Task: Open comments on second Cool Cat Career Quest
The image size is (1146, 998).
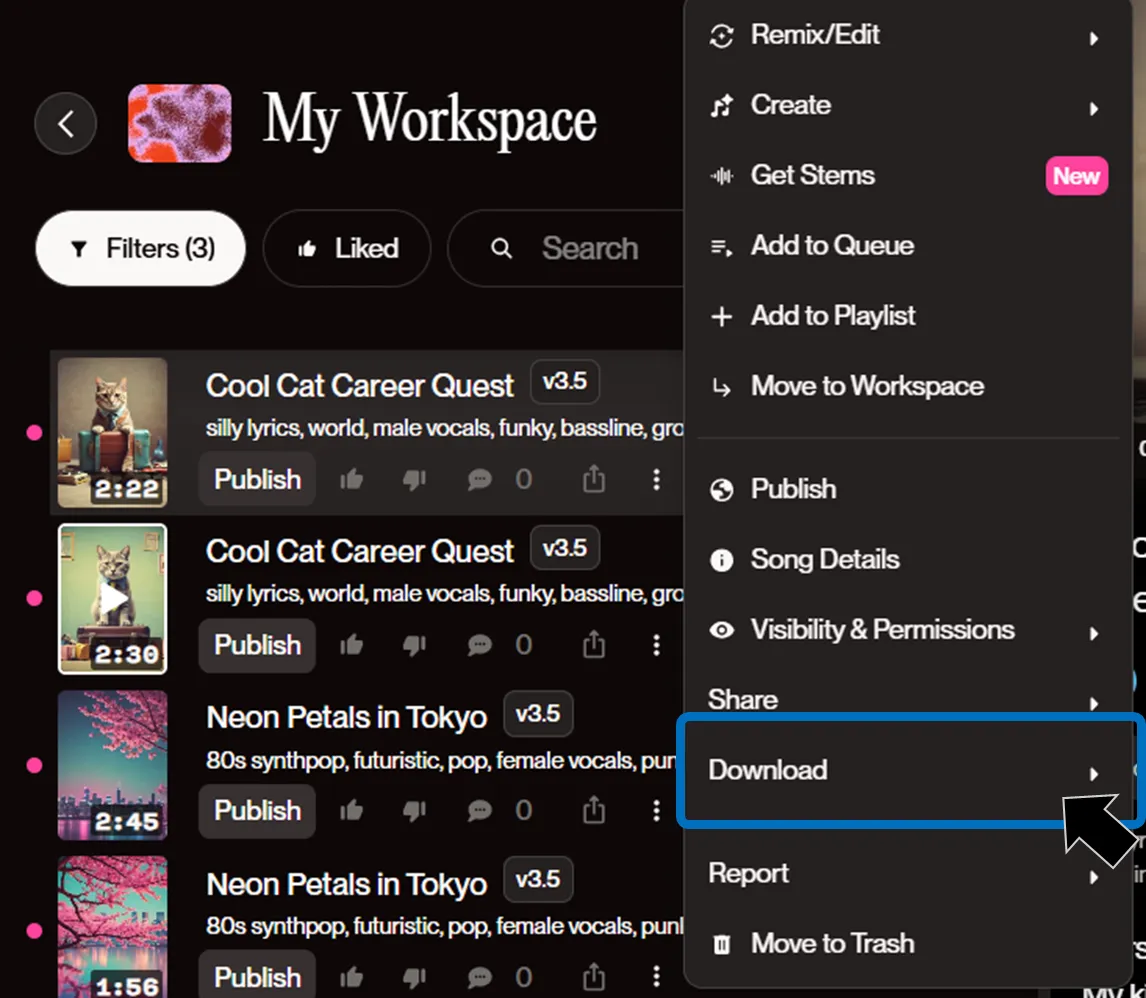Action: tap(480, 646)
